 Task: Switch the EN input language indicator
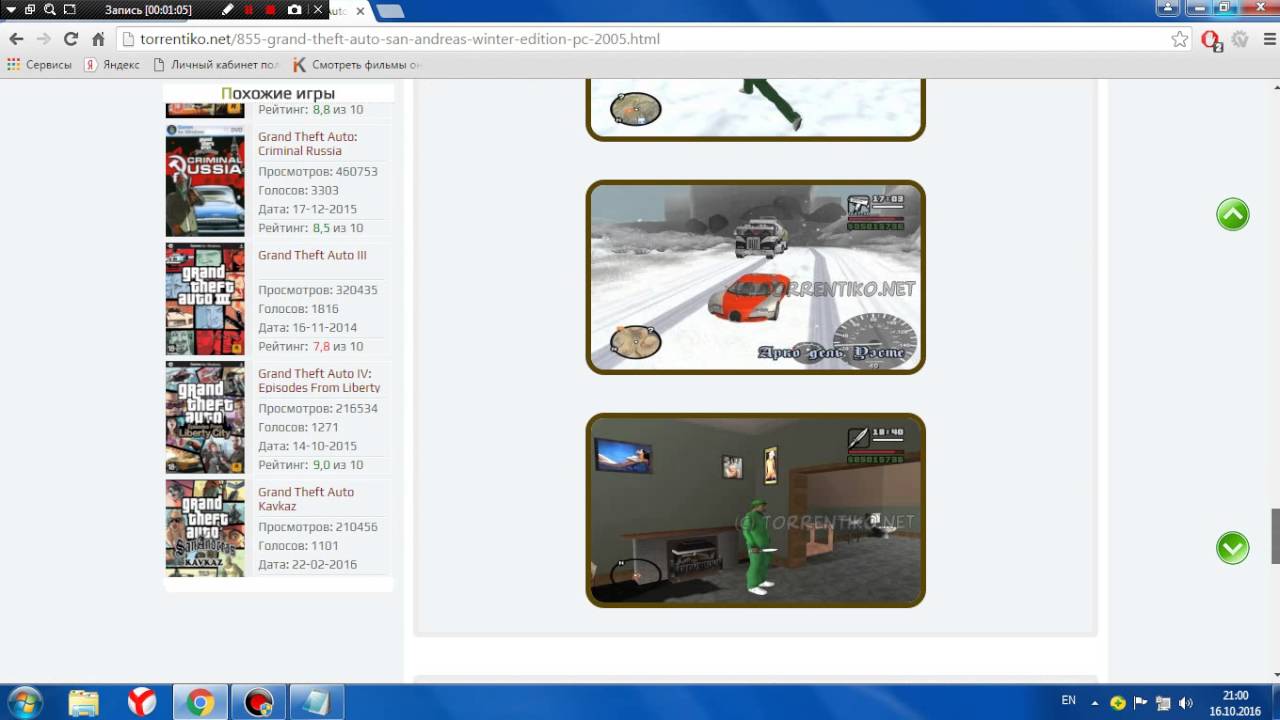coord(1069,701)
